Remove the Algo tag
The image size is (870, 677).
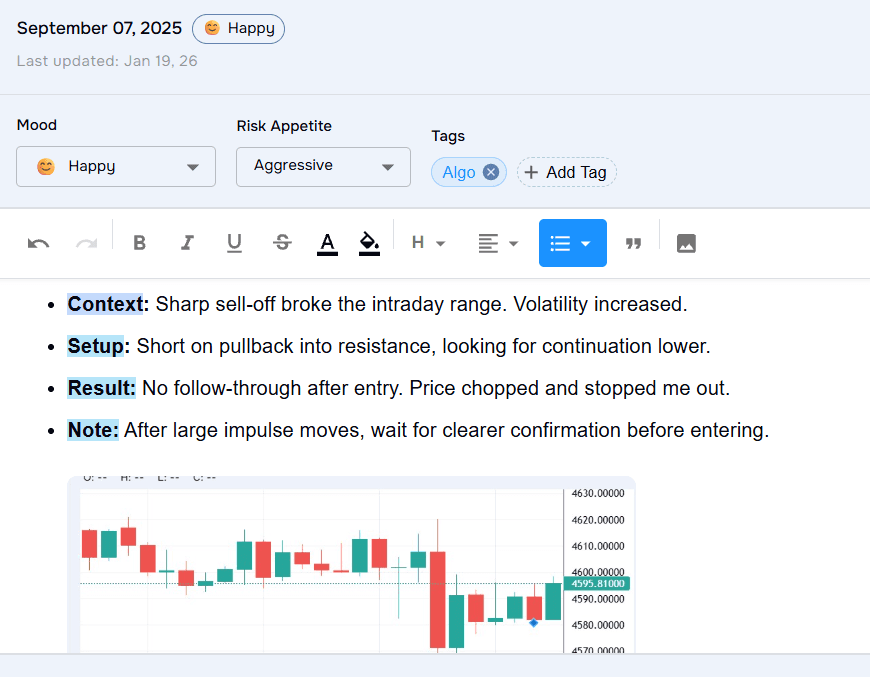coord(490,171)
